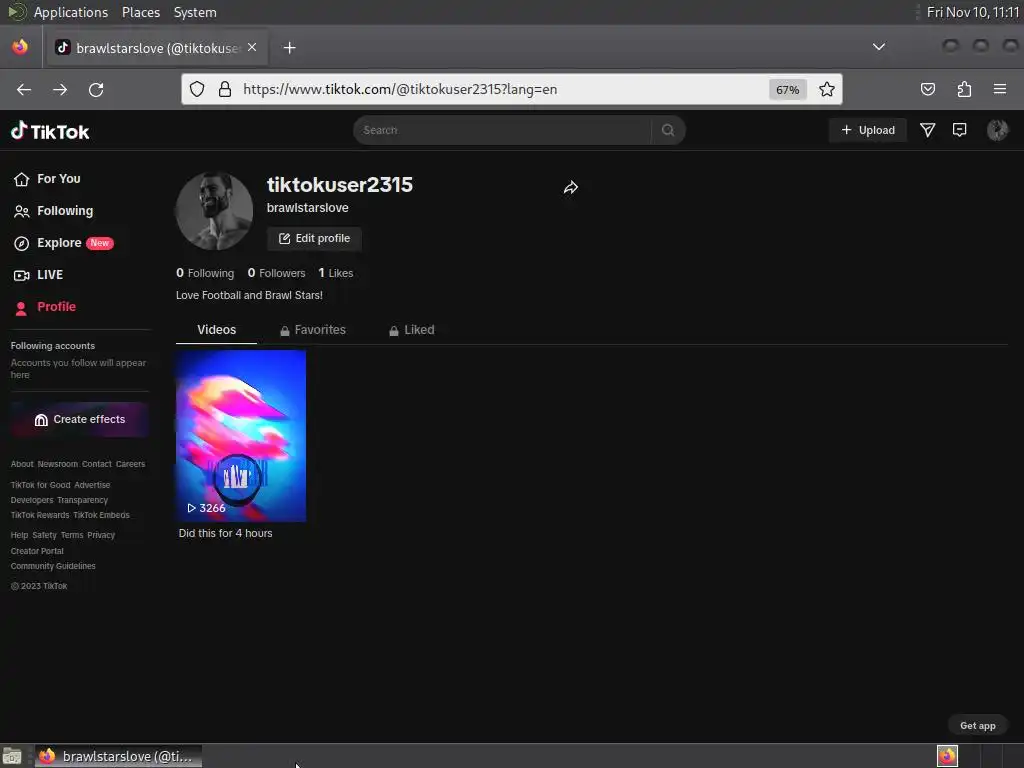Open the For You feed
Screen dimensions: 1024x768
(x=47, y=179)
